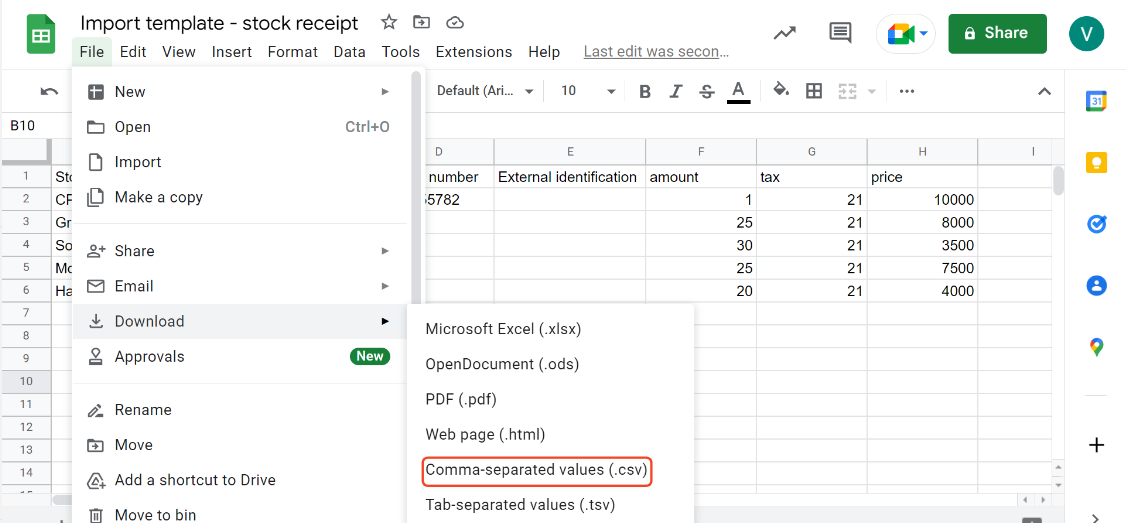1126x523 pixels.
Task: Open the File menu
Action: pos(92,52)
